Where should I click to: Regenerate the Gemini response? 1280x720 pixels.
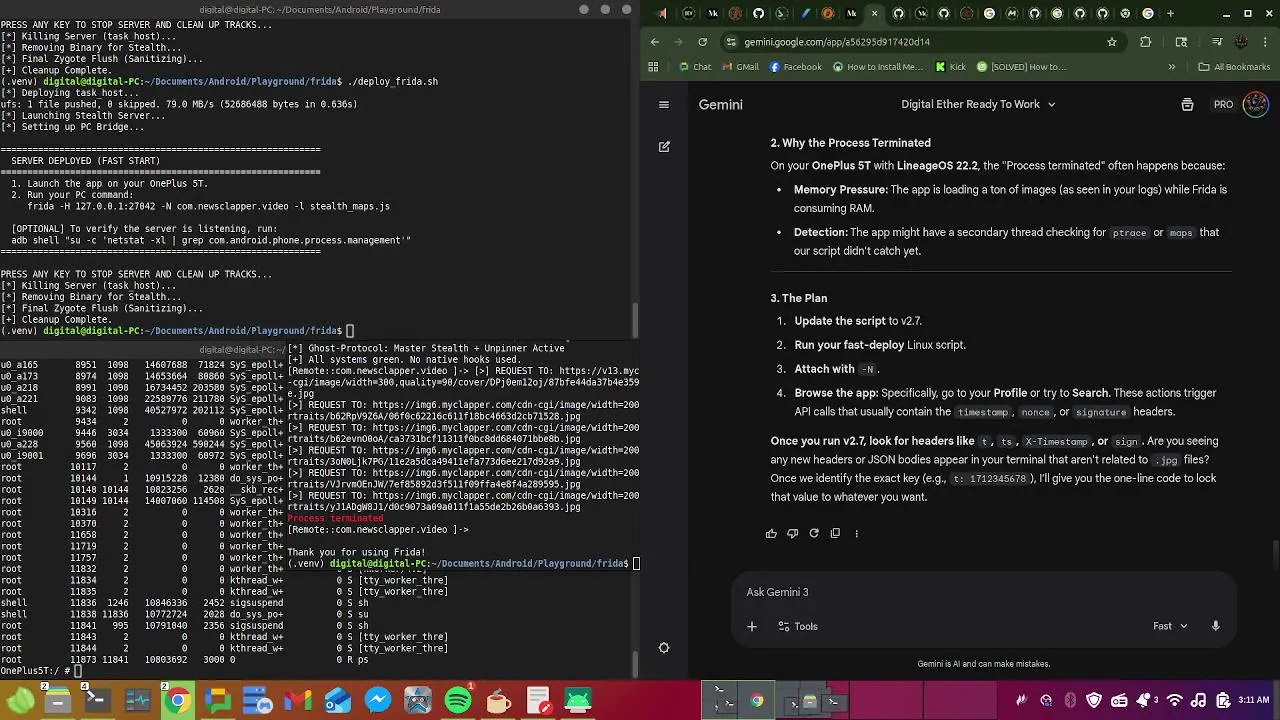pyautogui.click(x=814, y=533)
